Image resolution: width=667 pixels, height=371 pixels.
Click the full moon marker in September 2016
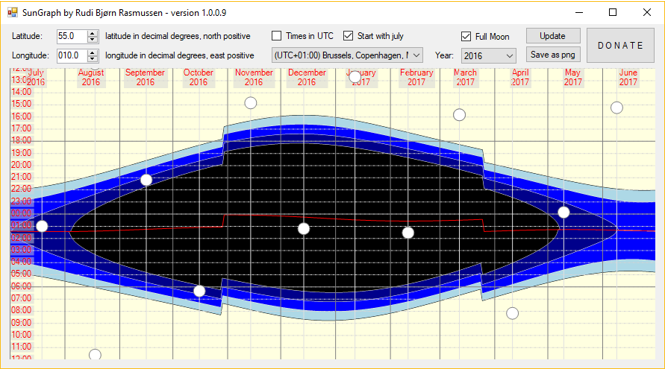pos(146,180)
